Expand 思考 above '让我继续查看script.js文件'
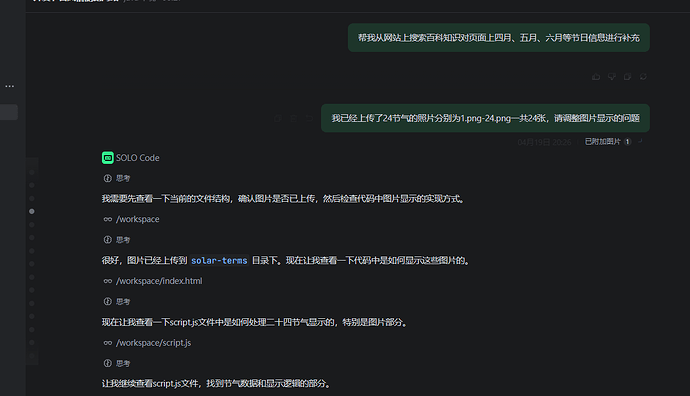690x396 pixels. tap(117, 363)
